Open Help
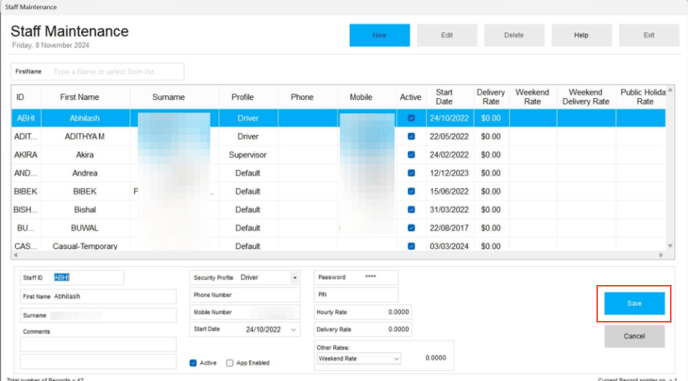 tap(581, 35)
